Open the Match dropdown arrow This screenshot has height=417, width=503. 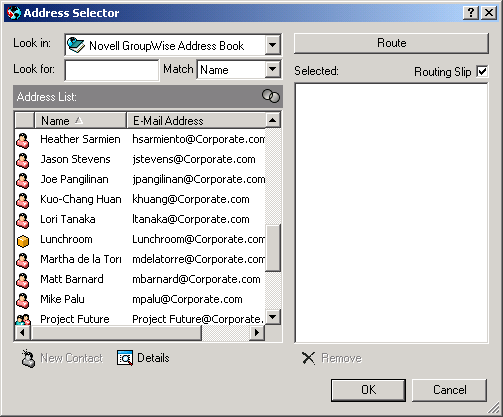[x=273, y=69]
